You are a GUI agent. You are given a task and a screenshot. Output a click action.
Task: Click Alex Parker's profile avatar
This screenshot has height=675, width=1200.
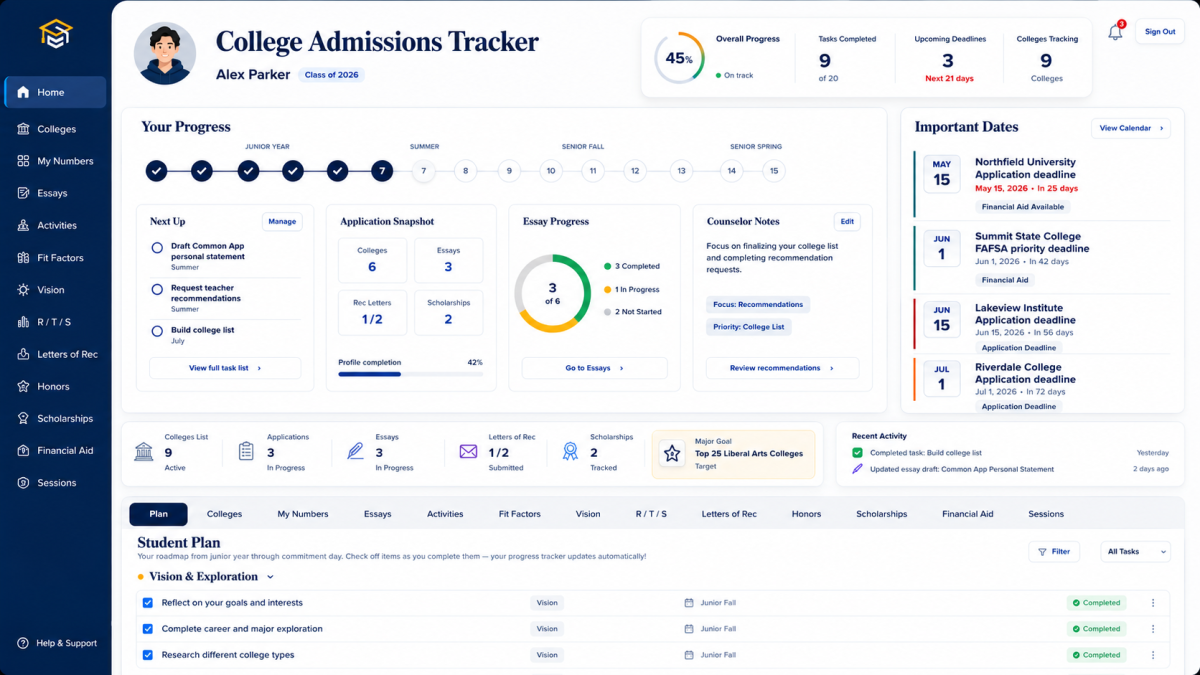tap(165, 54)
